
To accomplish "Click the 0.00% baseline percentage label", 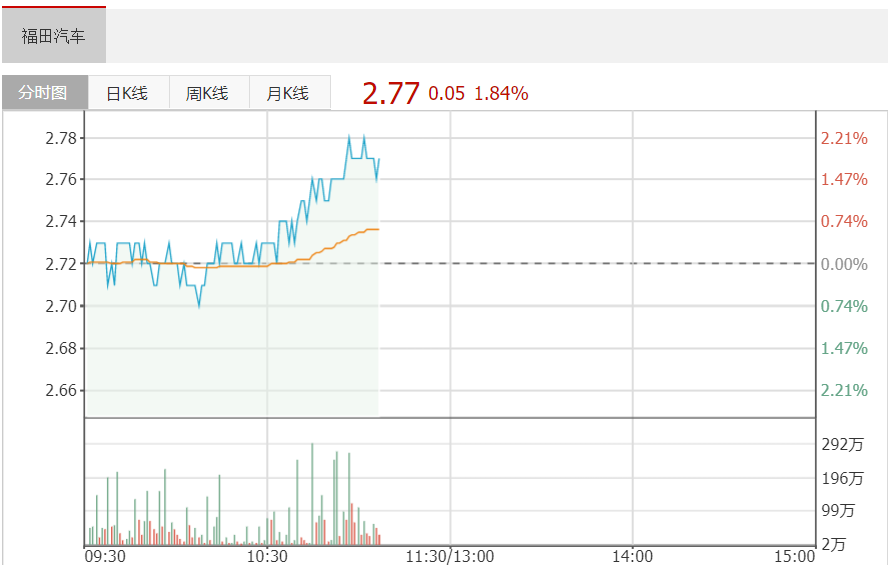I will [844, 264].
